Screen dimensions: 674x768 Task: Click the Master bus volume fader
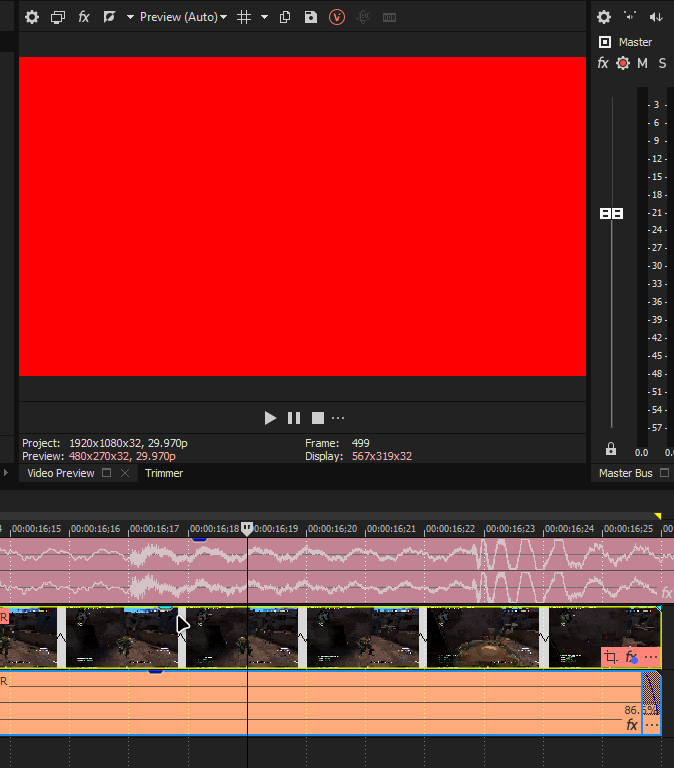pos(611,214)
